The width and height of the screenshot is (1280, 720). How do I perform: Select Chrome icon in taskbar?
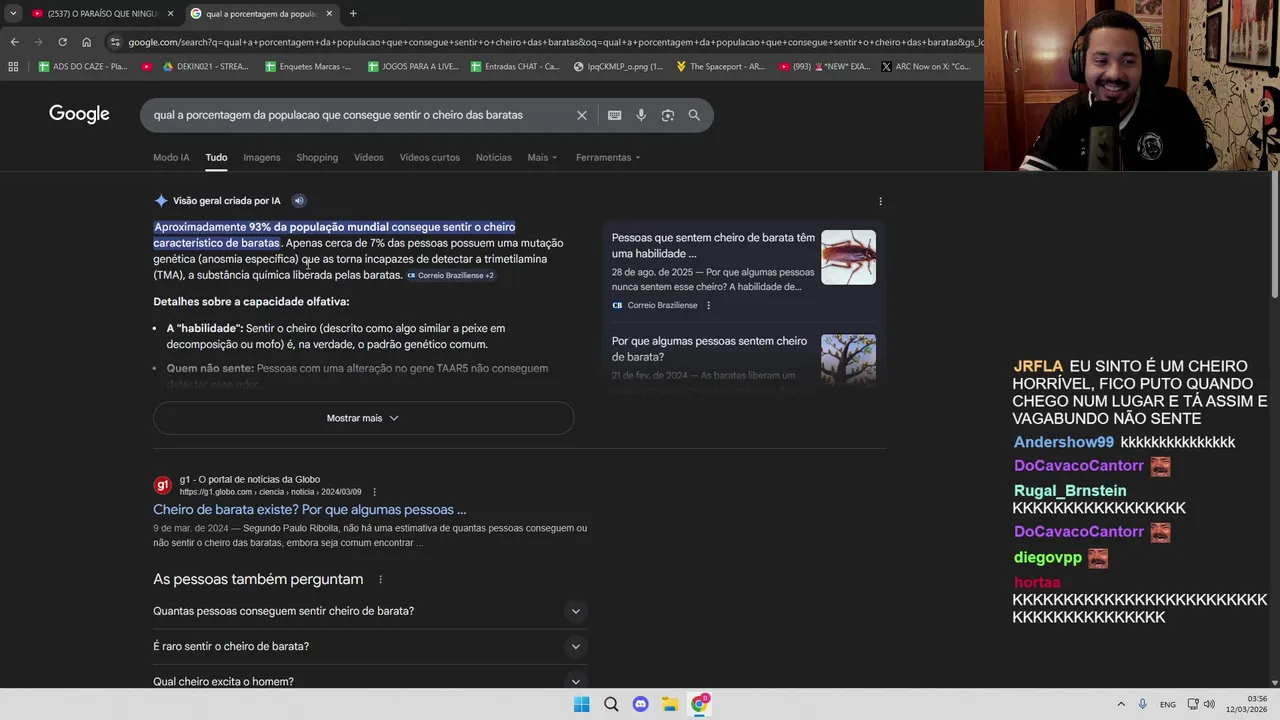point(700,704)
